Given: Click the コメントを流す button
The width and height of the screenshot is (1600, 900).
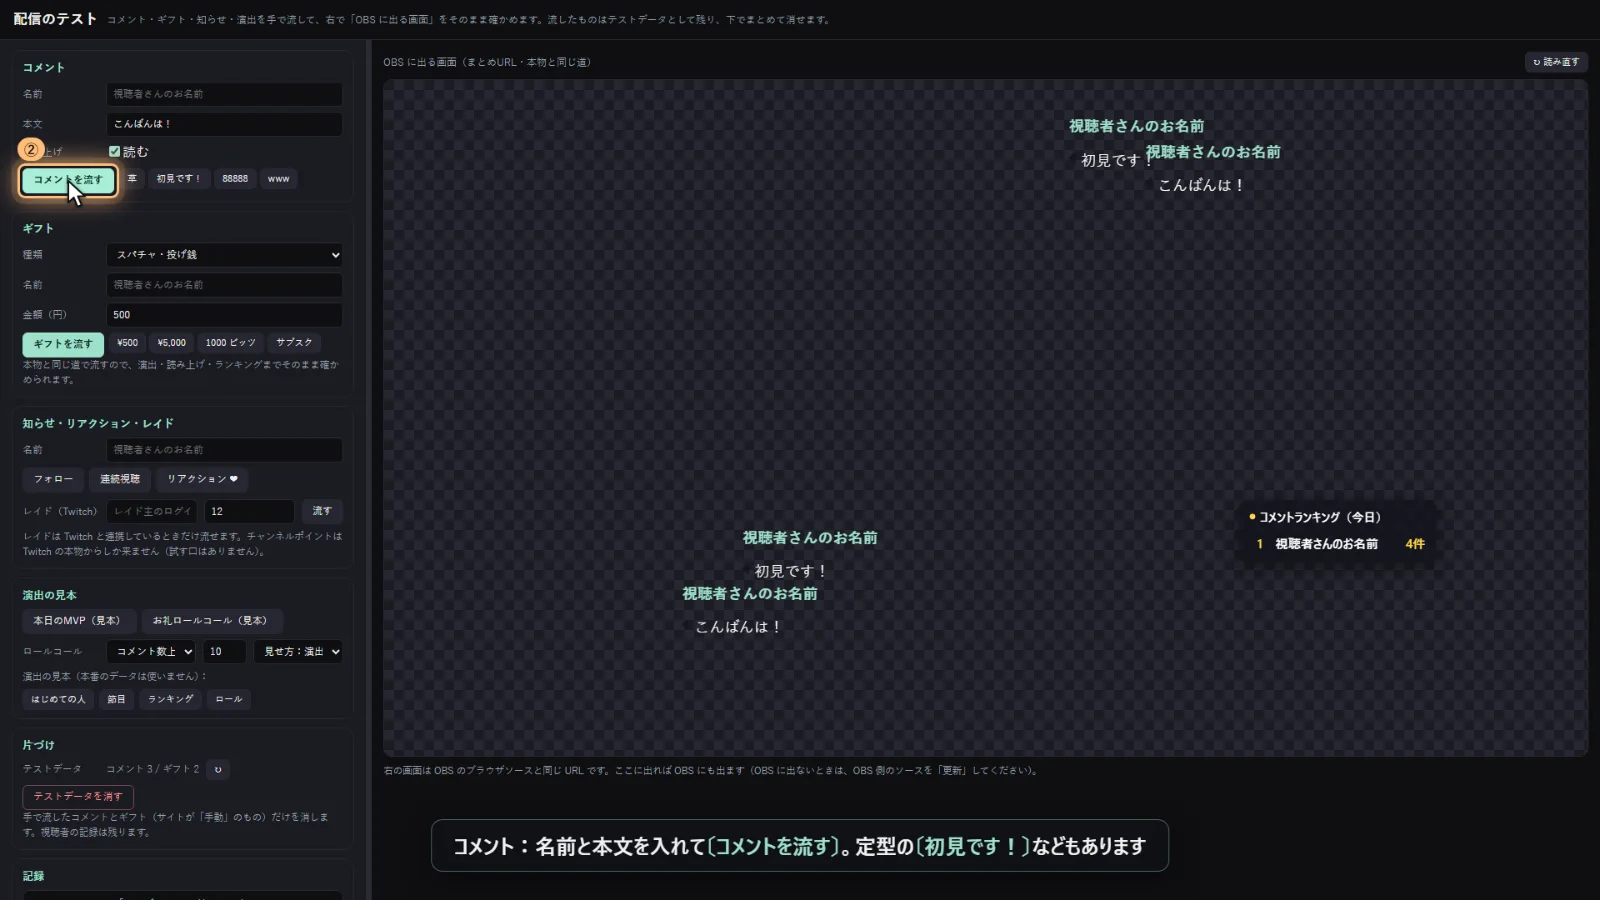Looking at the screenshot, I should pyautogui.click(x=68, y=180).
